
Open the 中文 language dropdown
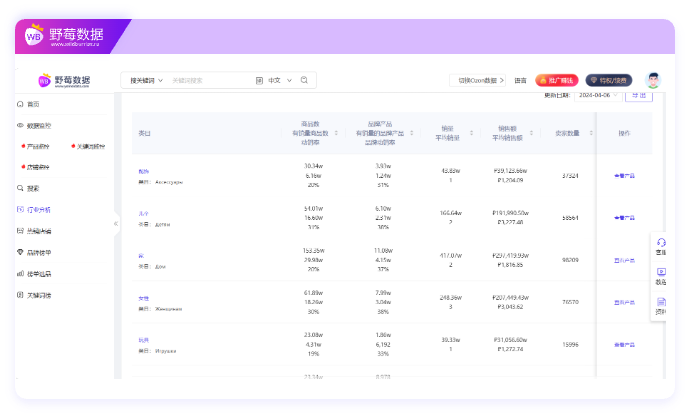click(x=280, y=81)
